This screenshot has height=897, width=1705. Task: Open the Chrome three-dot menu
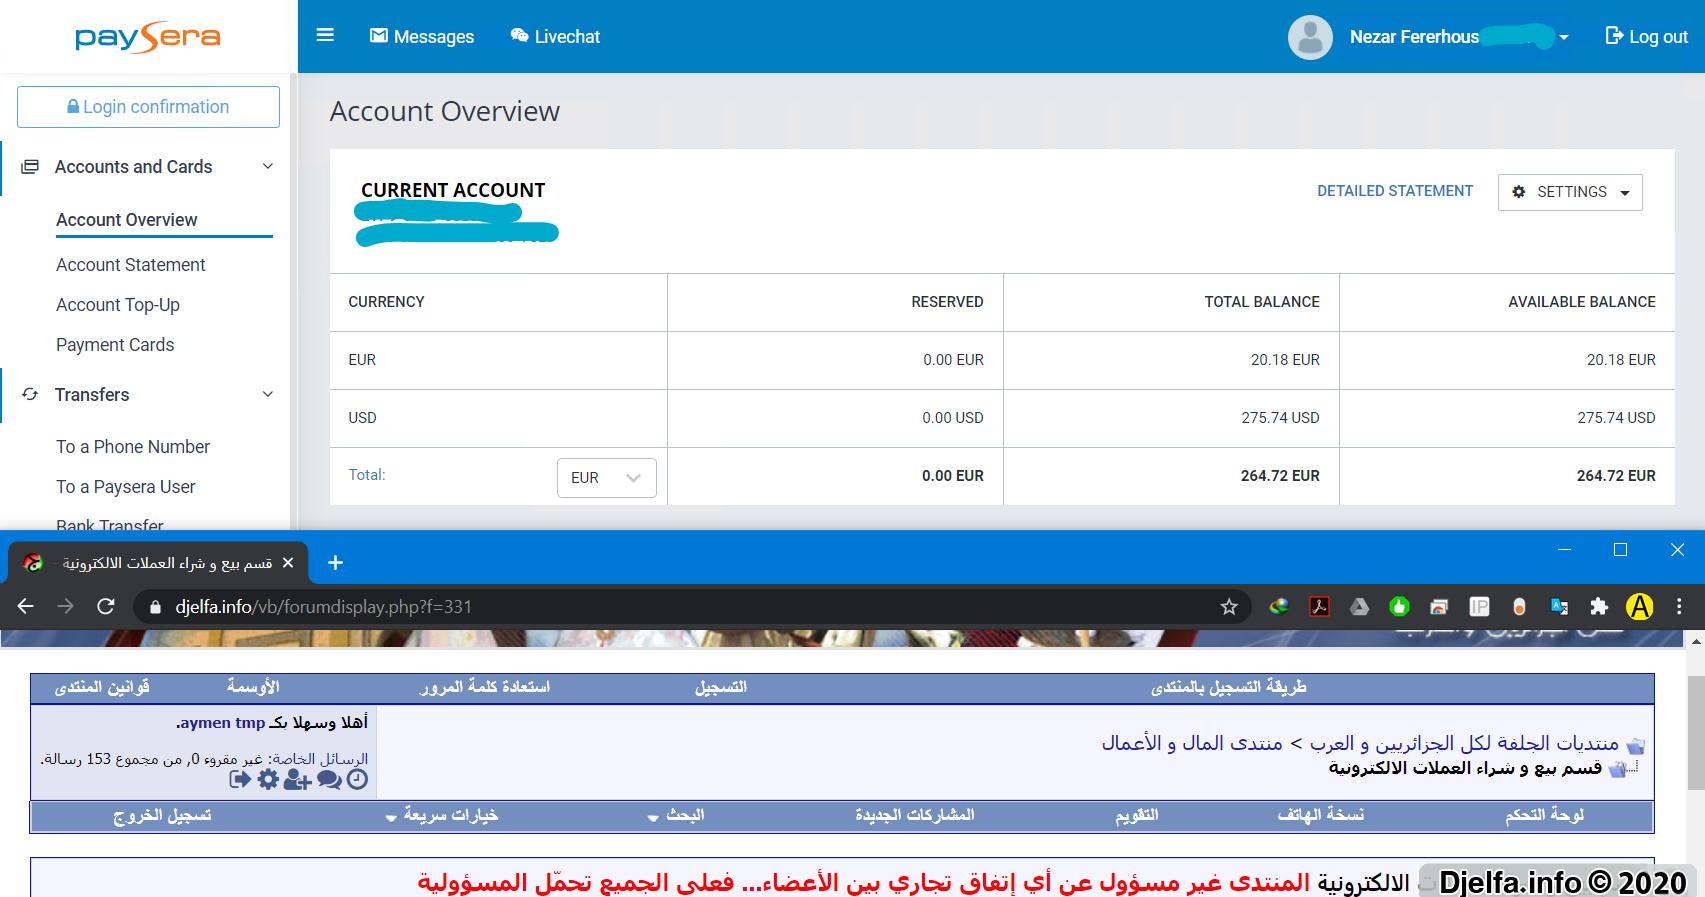pos(1679,606)
